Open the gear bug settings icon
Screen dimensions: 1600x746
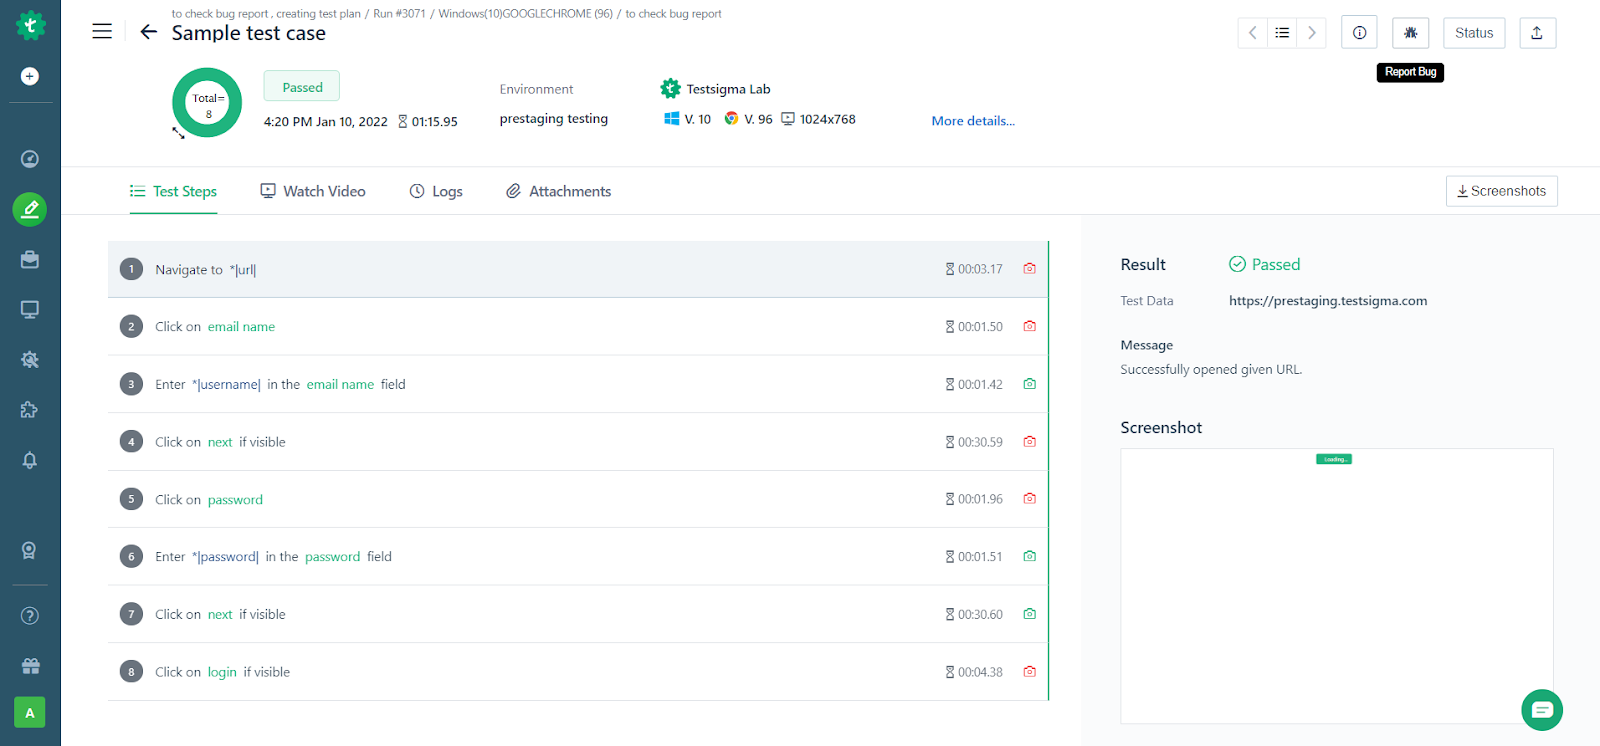click(30, 360)
